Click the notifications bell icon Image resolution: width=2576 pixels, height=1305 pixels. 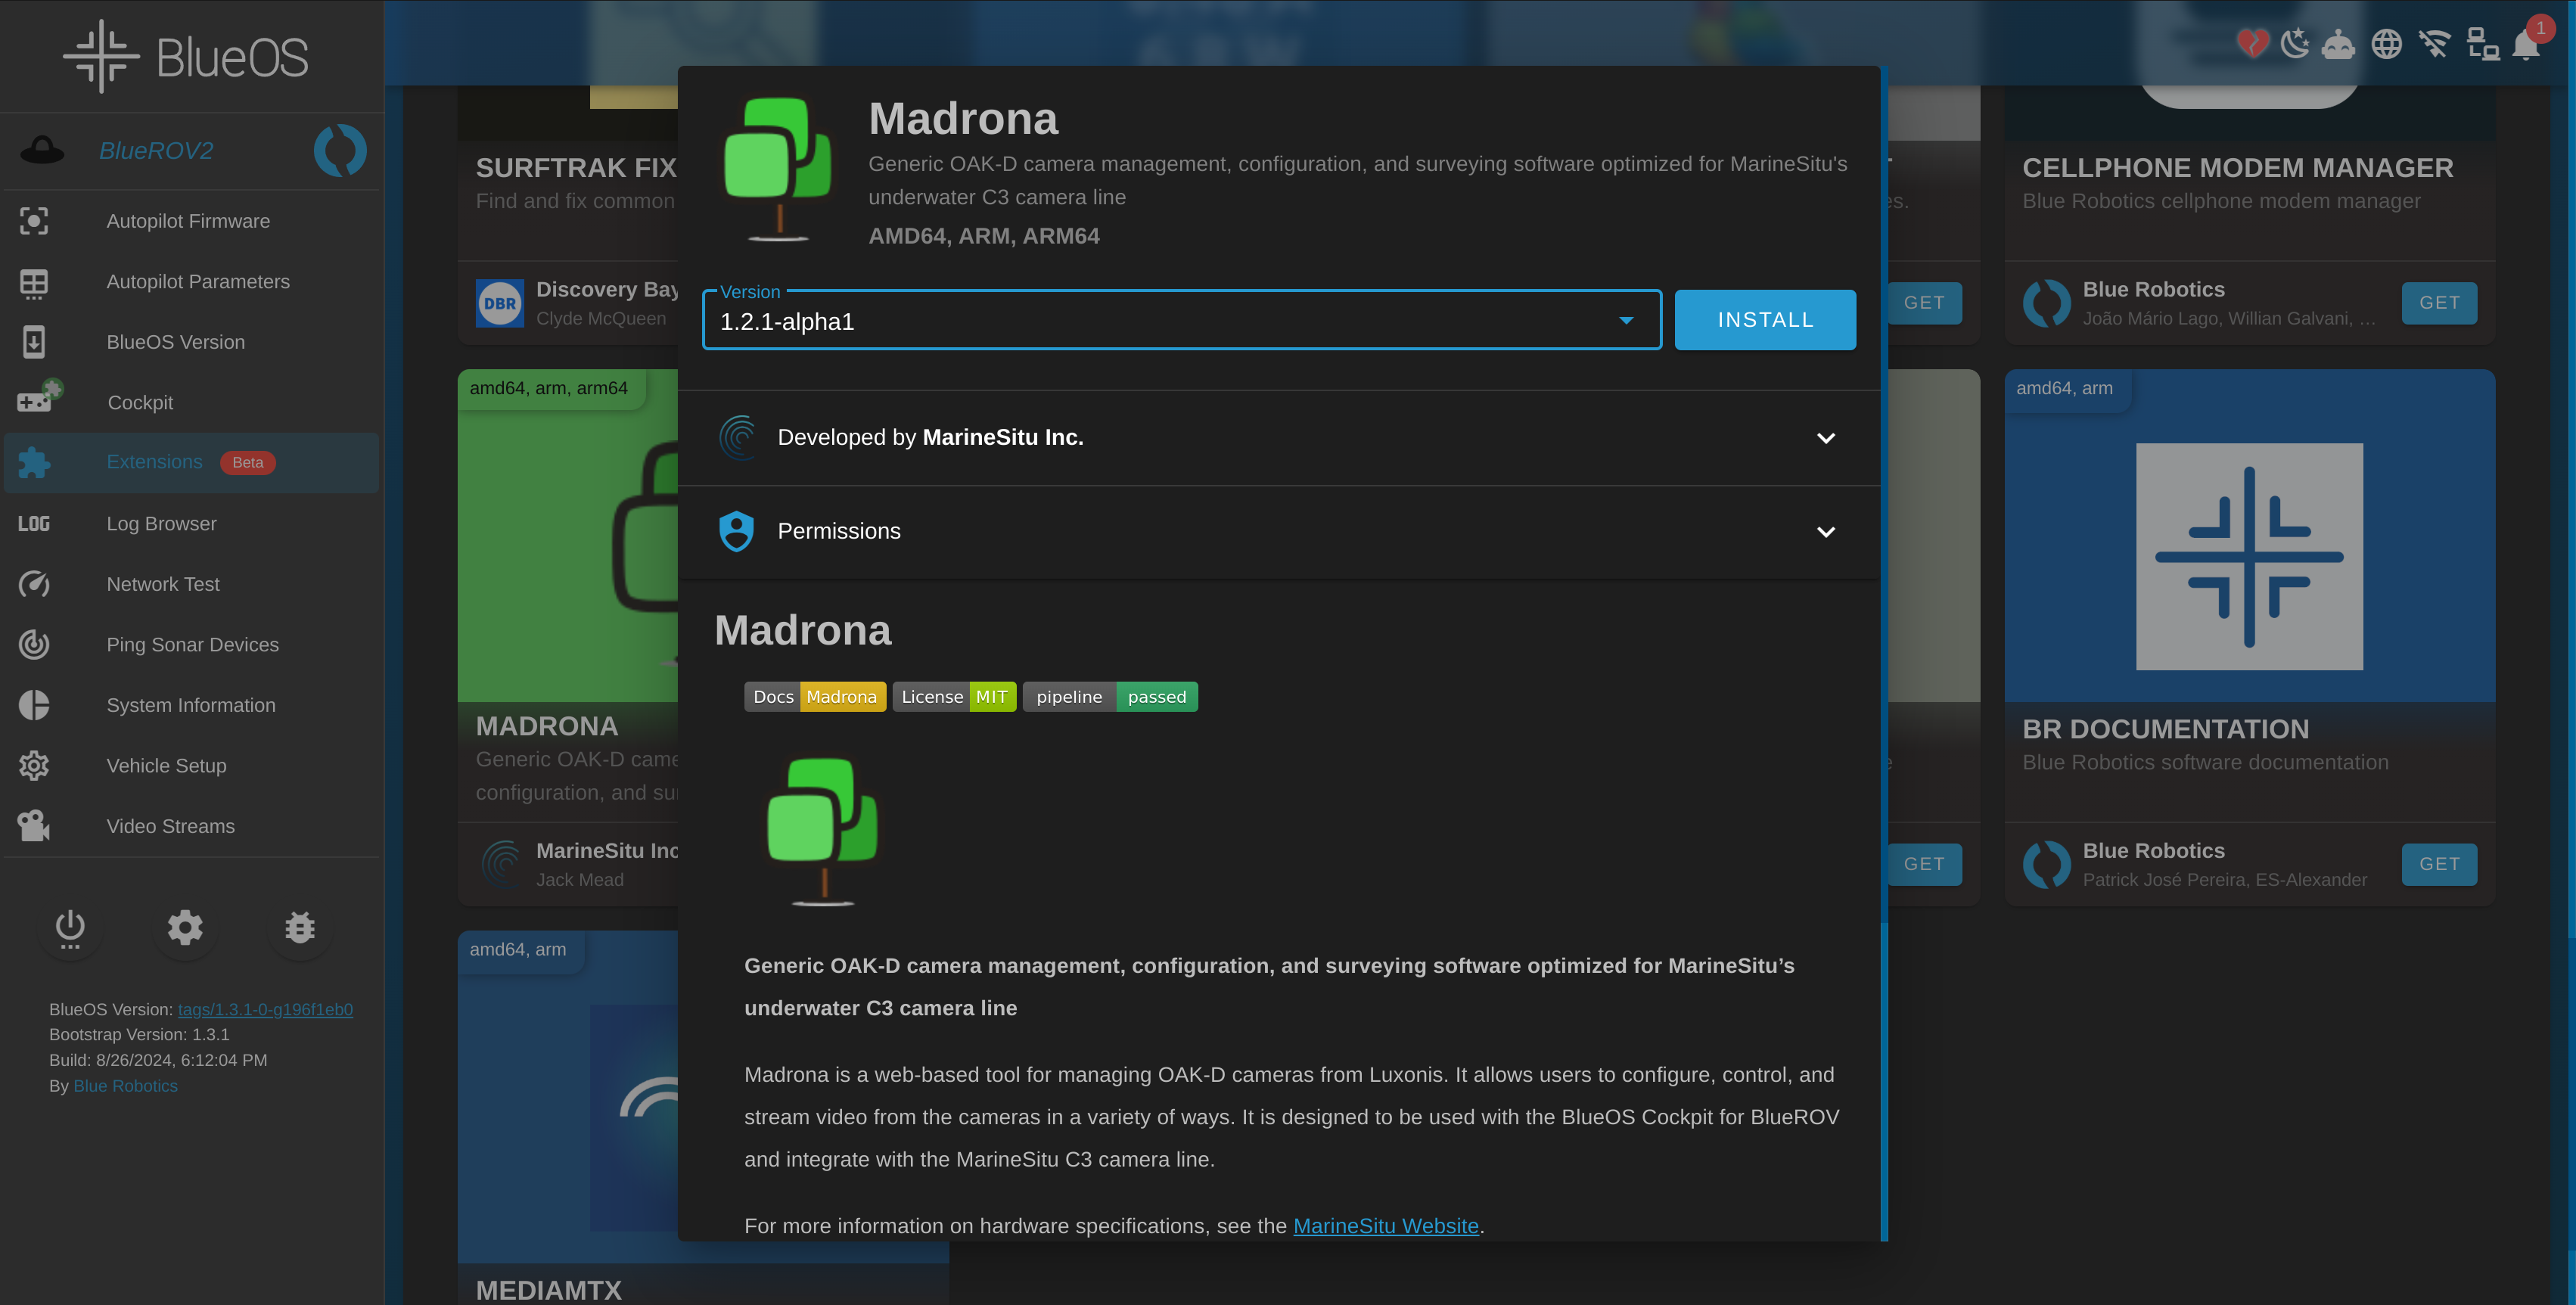click(x=2525, y=45)
